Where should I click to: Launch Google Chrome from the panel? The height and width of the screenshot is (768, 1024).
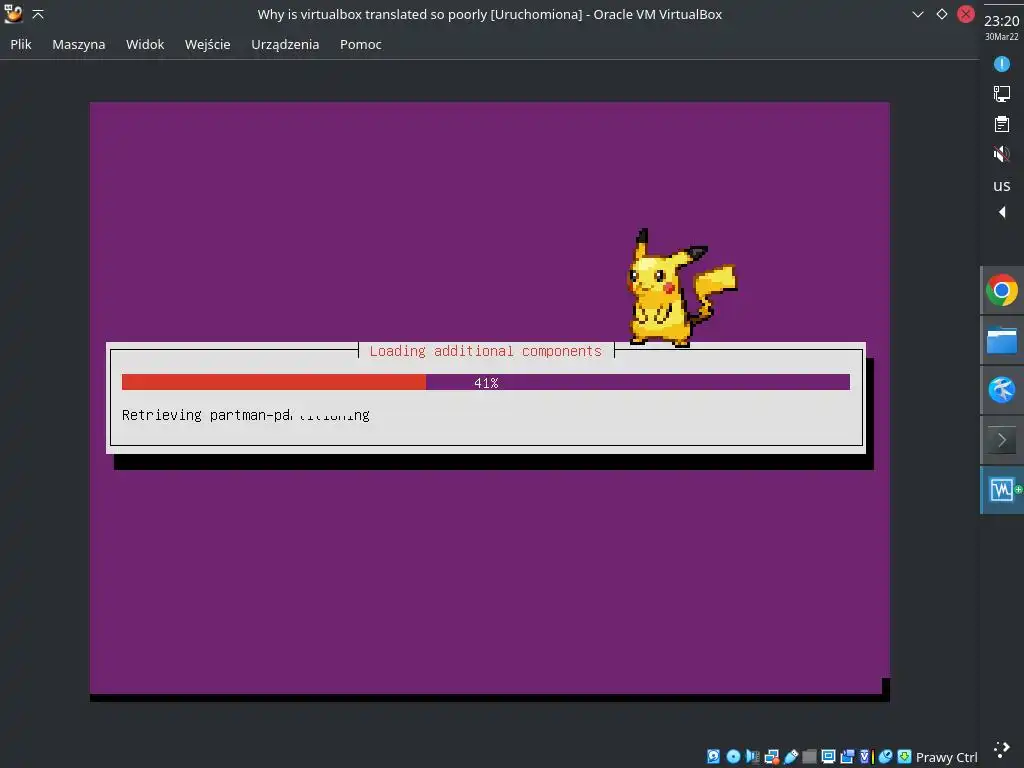(x=1002, y=291)
